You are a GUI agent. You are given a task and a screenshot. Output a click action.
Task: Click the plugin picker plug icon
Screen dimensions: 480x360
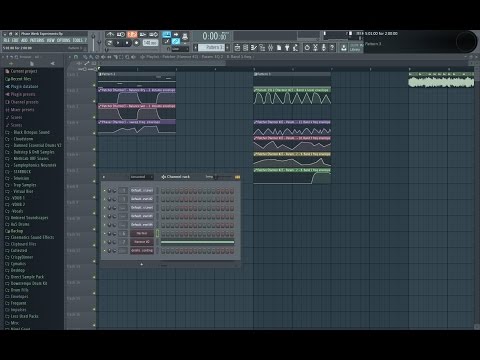[x=287, y=48]
